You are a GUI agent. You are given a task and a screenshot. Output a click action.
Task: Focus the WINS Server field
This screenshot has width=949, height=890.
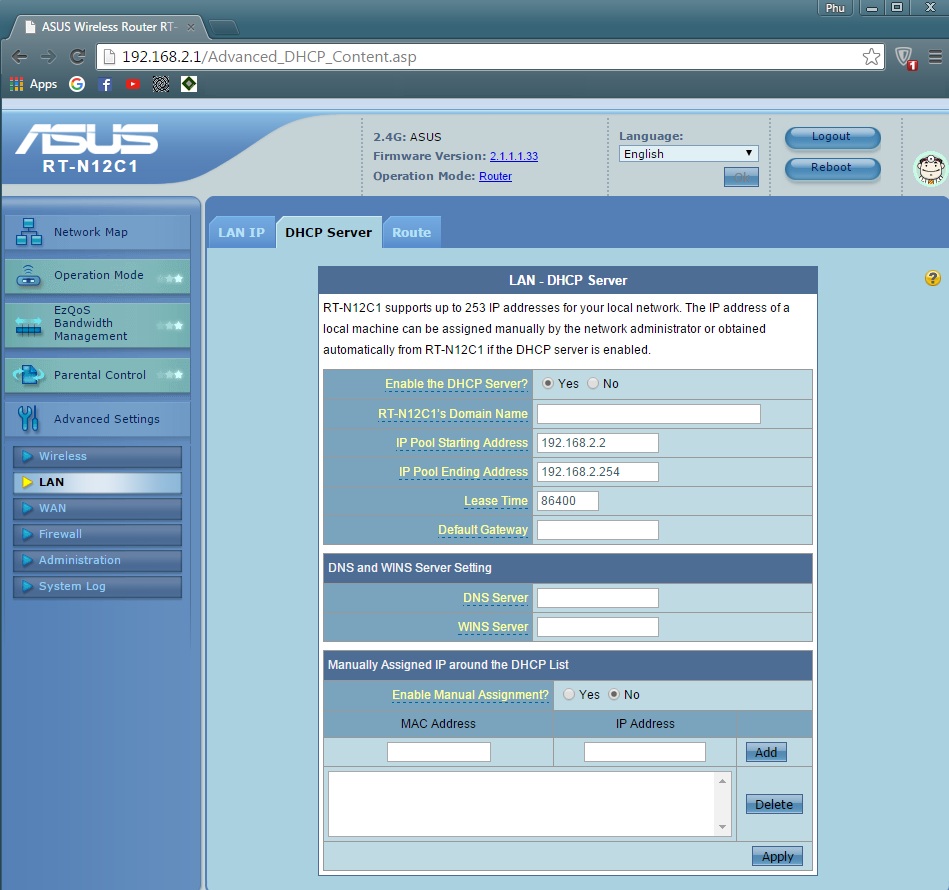pos(598,627)
